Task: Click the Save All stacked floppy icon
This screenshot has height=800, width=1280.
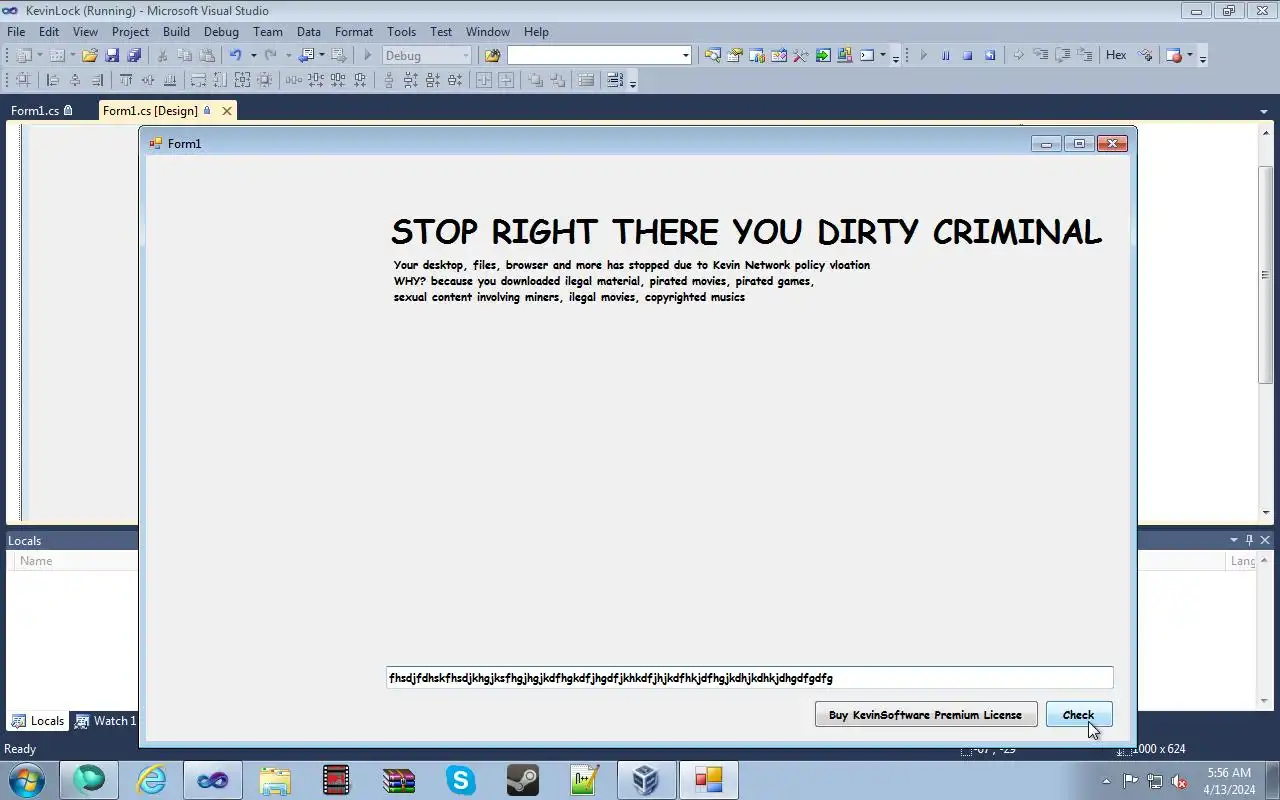Action: point(134,55)
